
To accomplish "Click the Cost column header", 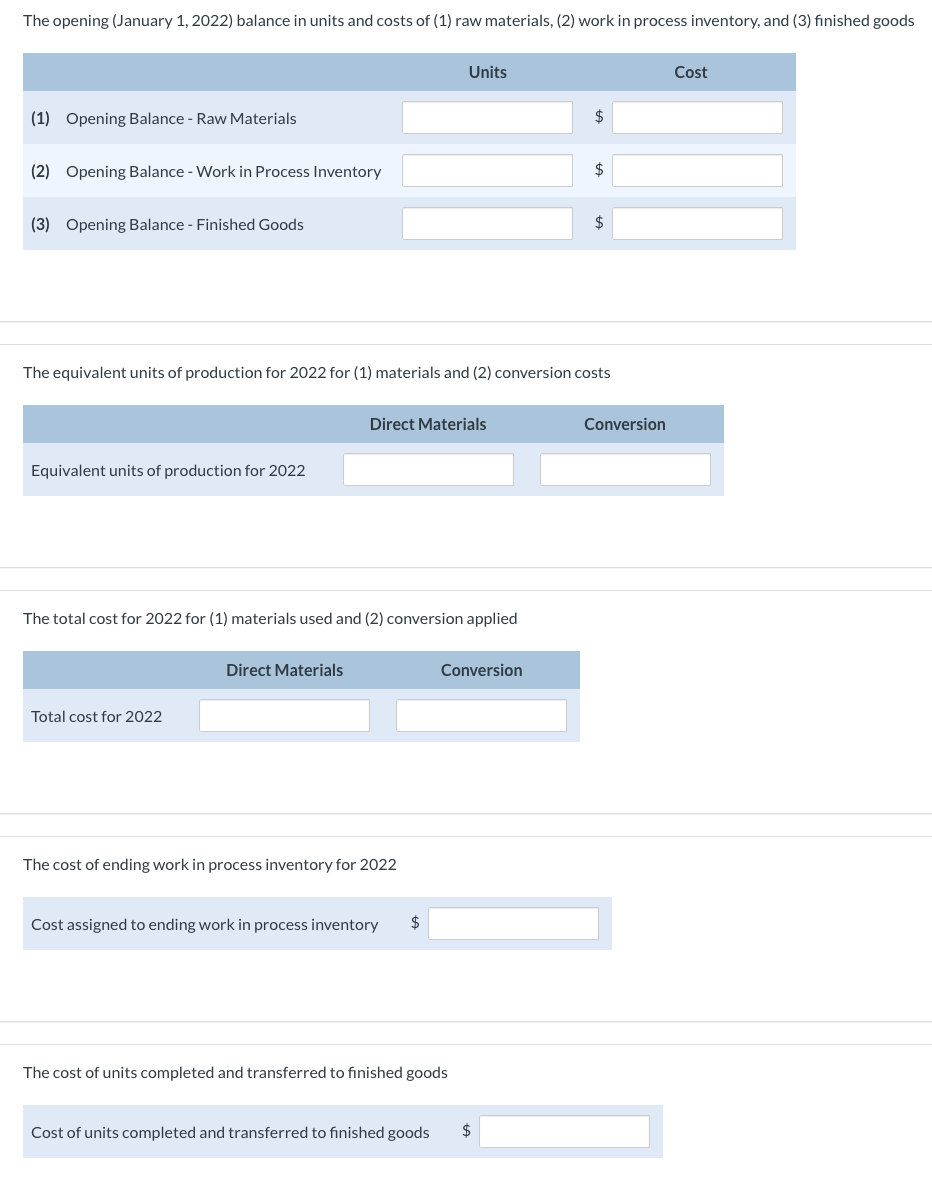I will [690, 72].
